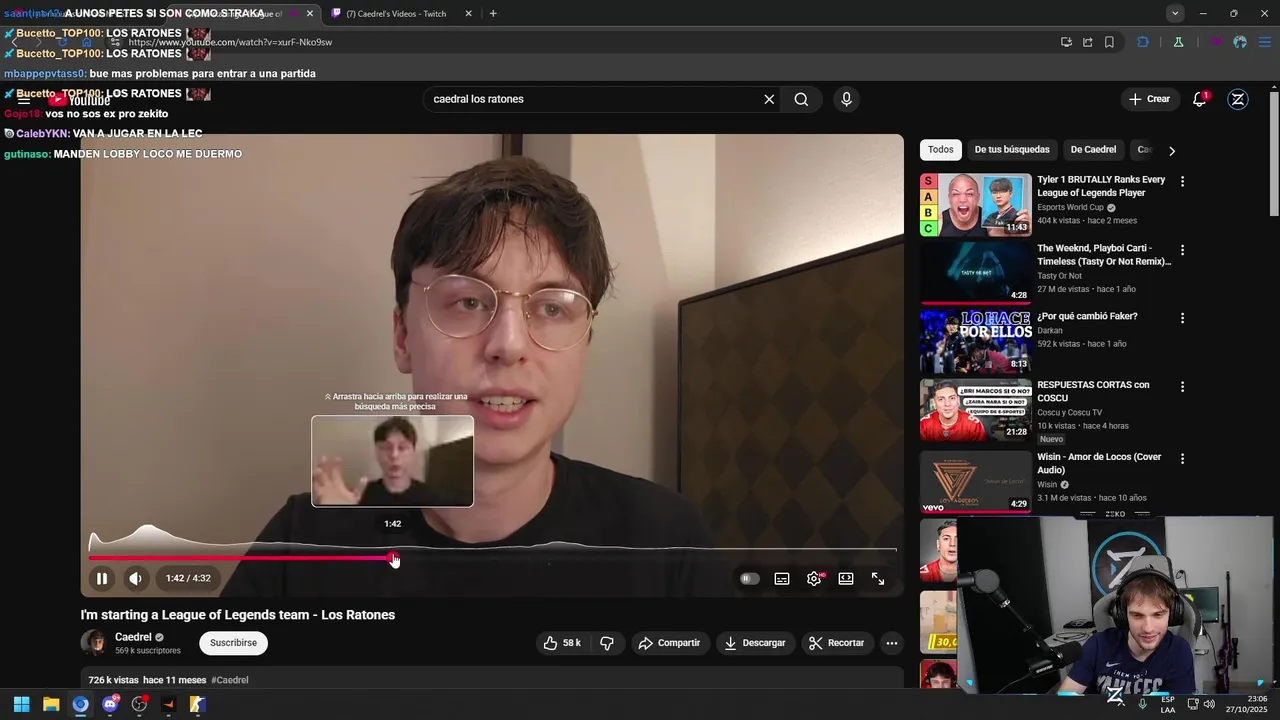Click the URL address bar
The image size is (1280, 720).
coord(590,42)
